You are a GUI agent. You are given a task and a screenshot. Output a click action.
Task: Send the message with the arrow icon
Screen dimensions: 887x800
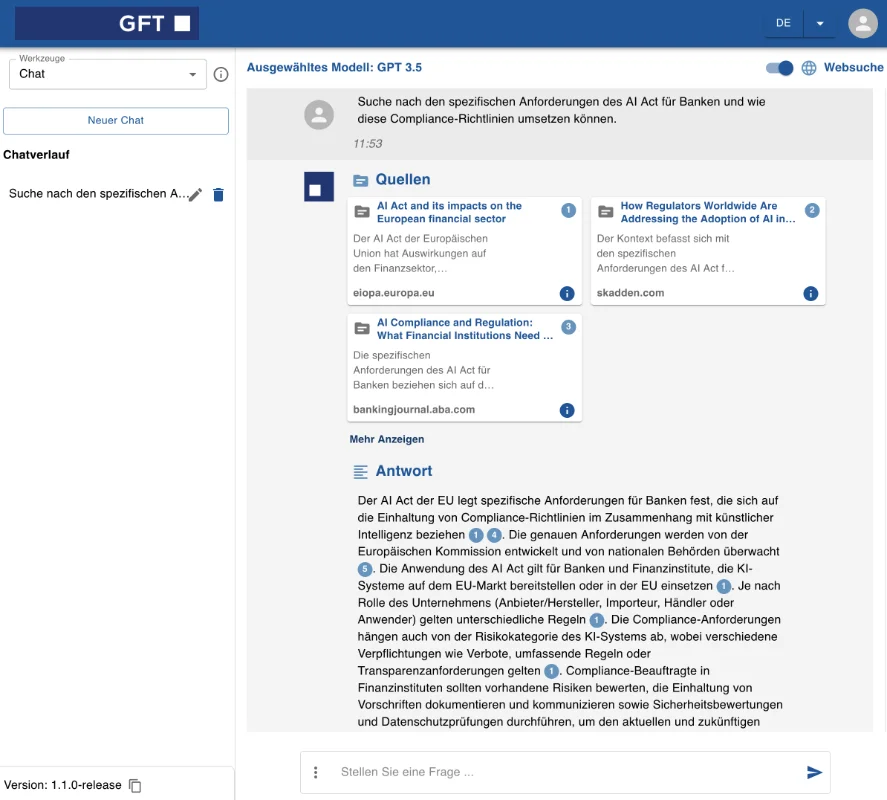point(814,772)
